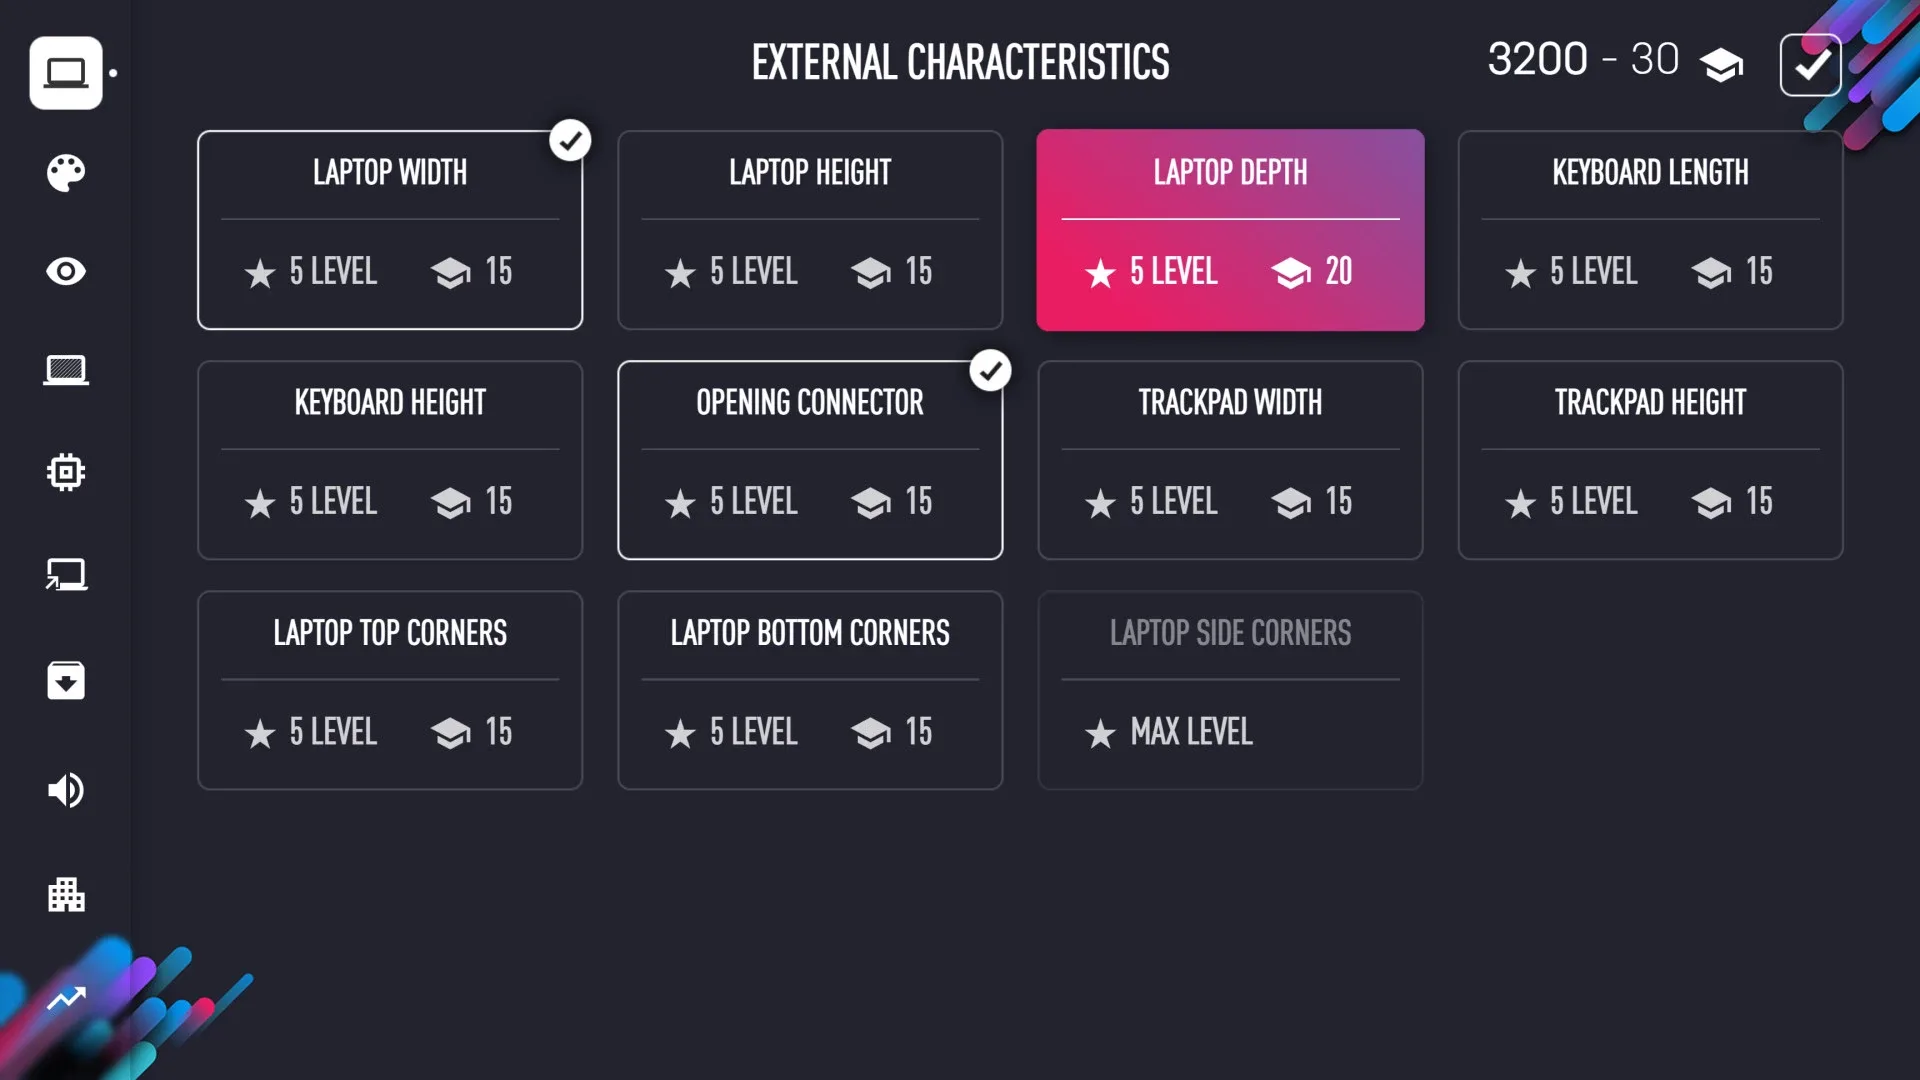Select the Laptop Depth card
The height and width of the screenshot is (1080, 1920).
tap(1230, 230)
